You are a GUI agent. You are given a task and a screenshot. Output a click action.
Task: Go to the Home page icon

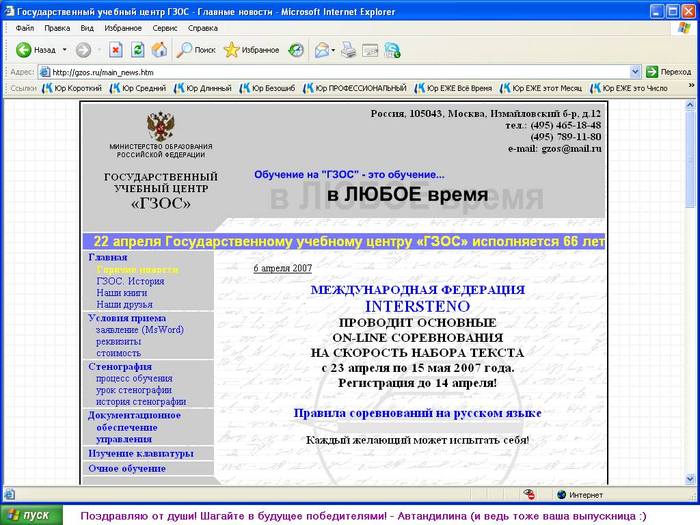coord(159,50)
